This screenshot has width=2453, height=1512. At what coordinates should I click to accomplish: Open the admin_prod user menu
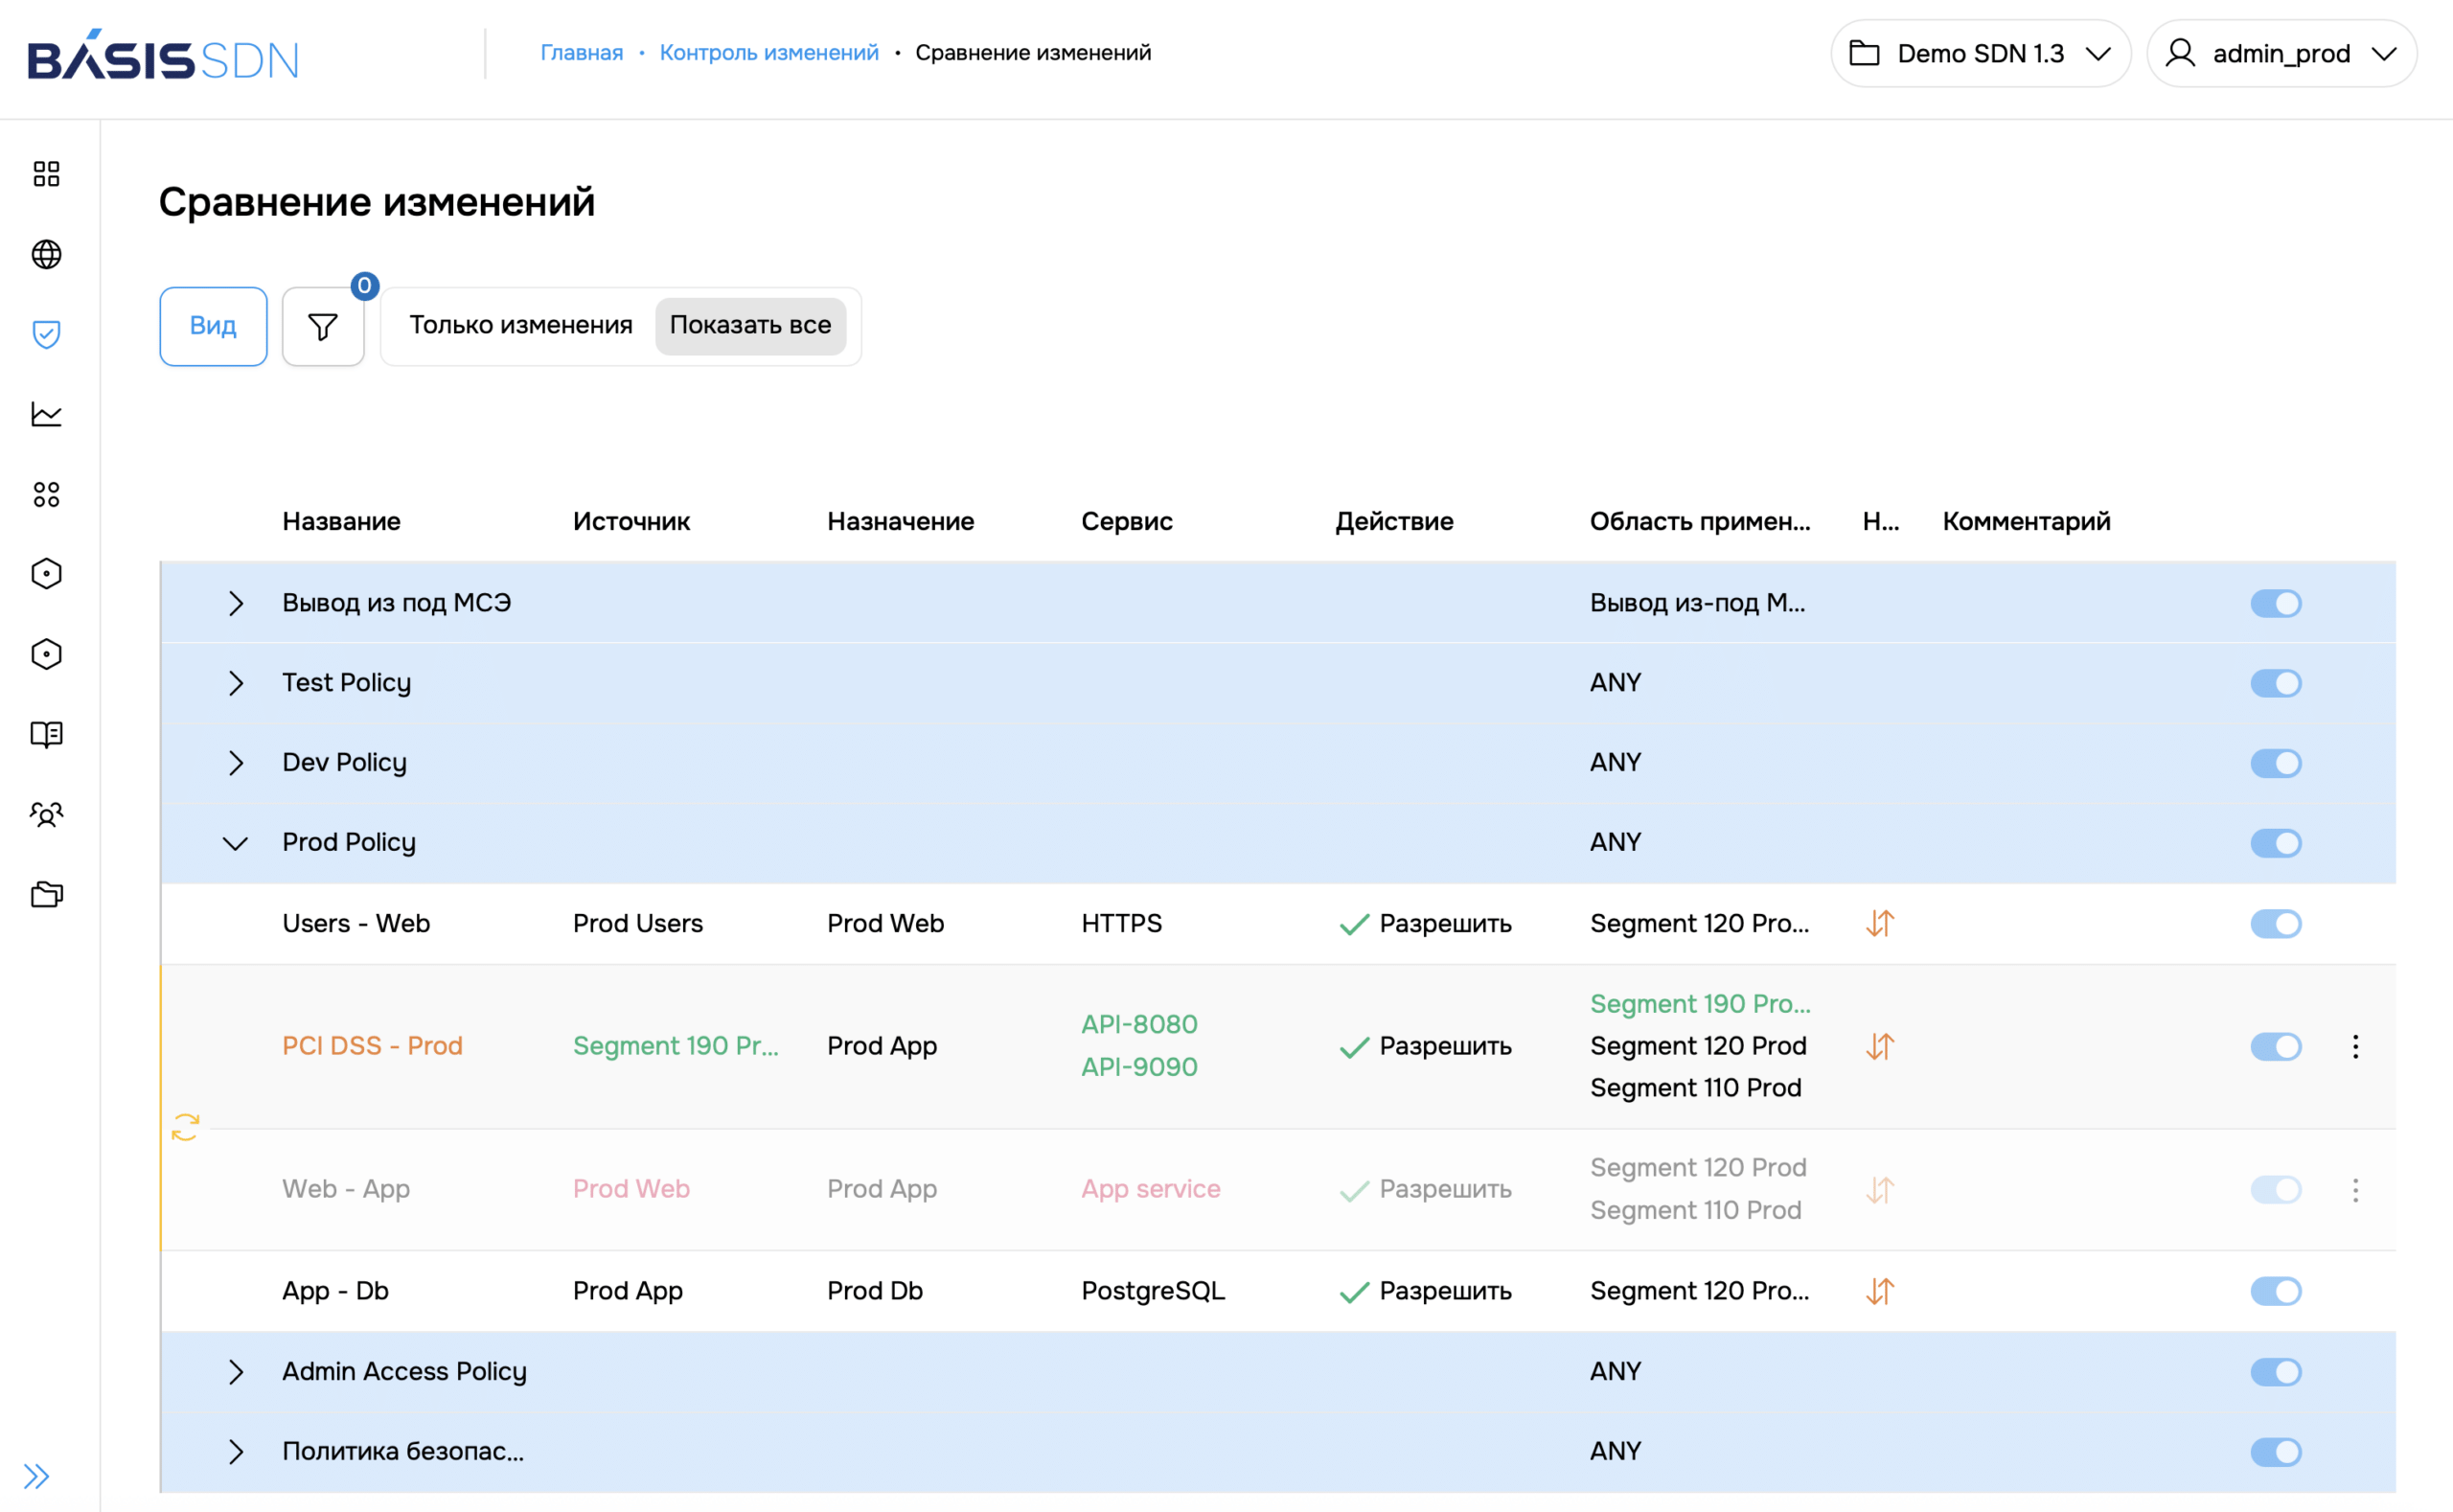(x=2282, y=53)
